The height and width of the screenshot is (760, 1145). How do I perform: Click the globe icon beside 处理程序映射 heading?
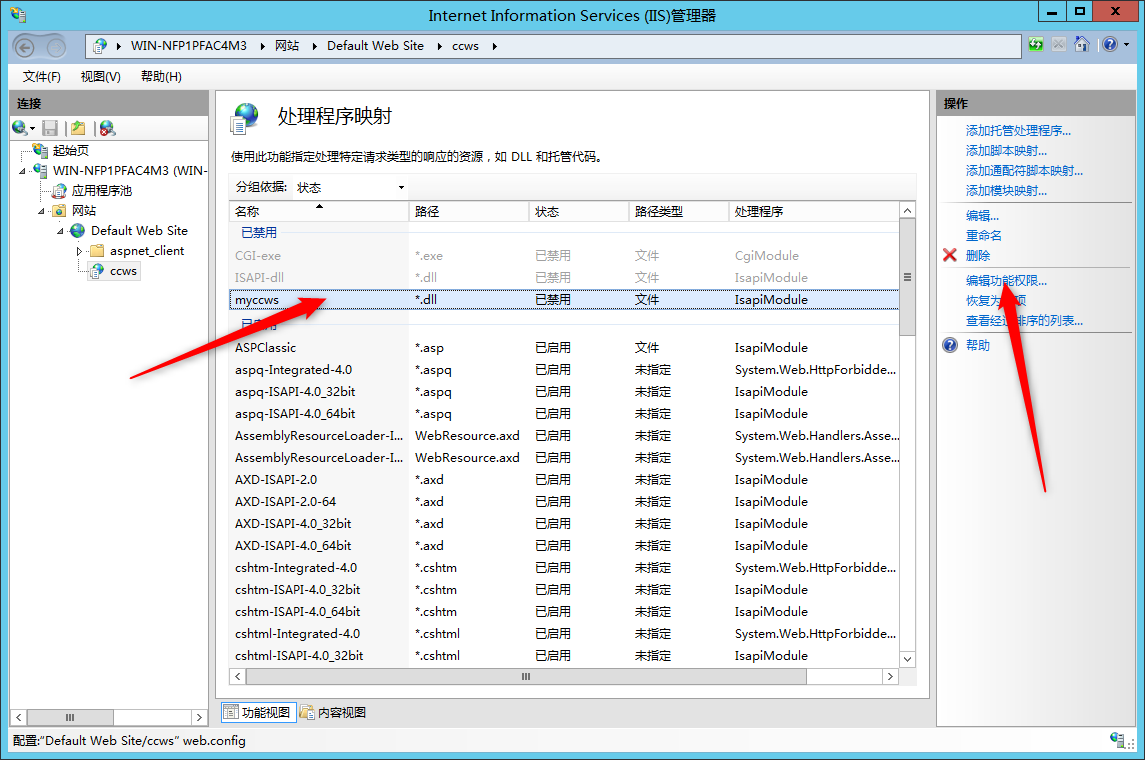[245, 118]
